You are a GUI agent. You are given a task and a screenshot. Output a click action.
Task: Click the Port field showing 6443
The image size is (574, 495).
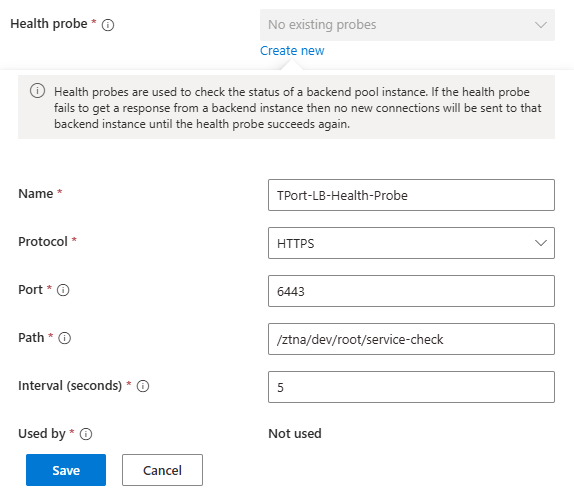click(411, 291)
